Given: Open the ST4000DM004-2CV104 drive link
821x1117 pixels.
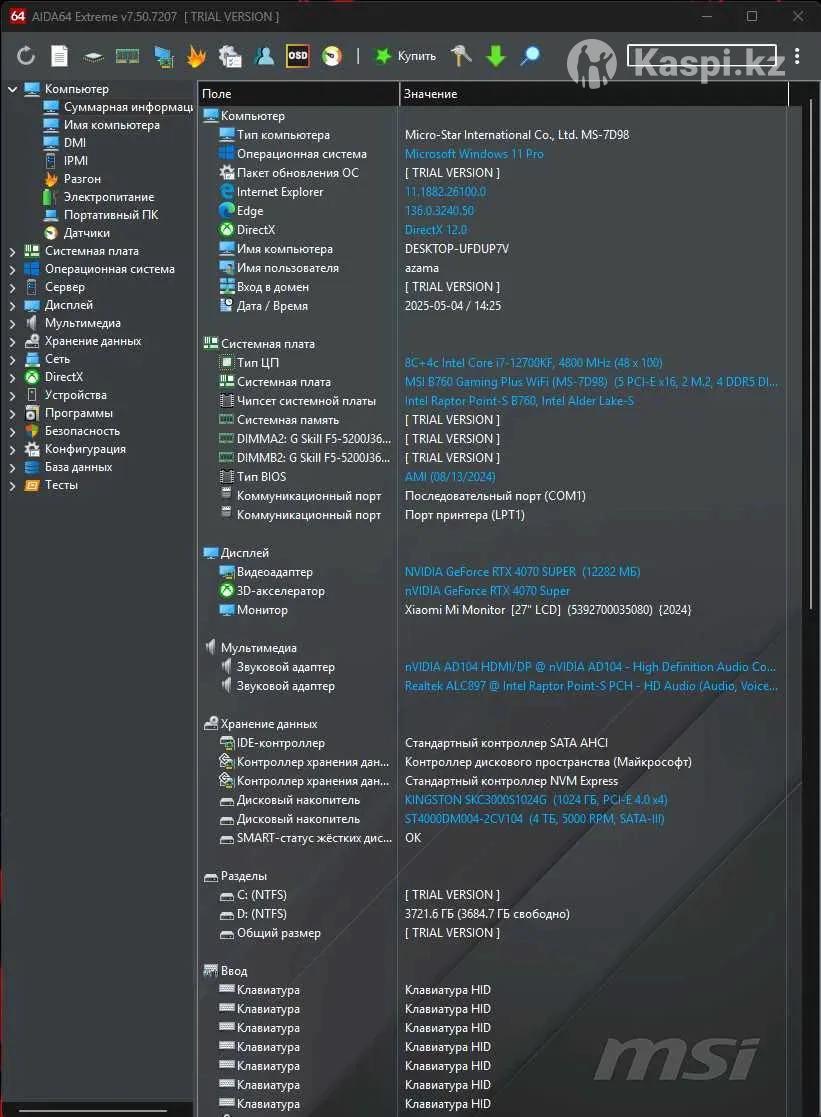Looking at the screenshot, I should pos(535,819).
